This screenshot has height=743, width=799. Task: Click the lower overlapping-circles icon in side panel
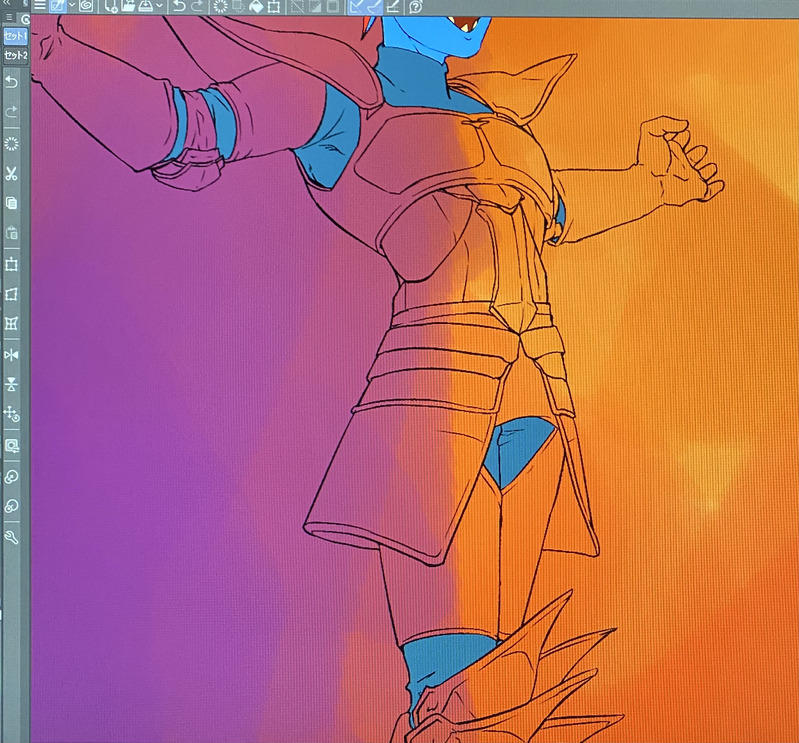11,506
